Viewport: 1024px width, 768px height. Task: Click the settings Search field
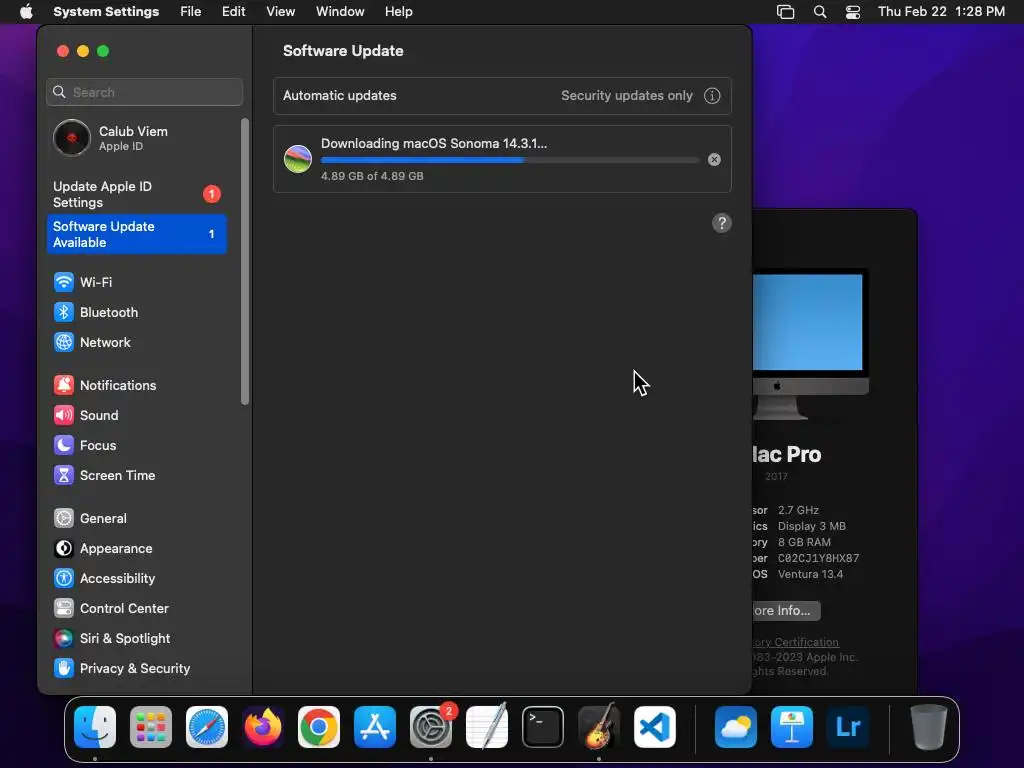coord(144,92)
